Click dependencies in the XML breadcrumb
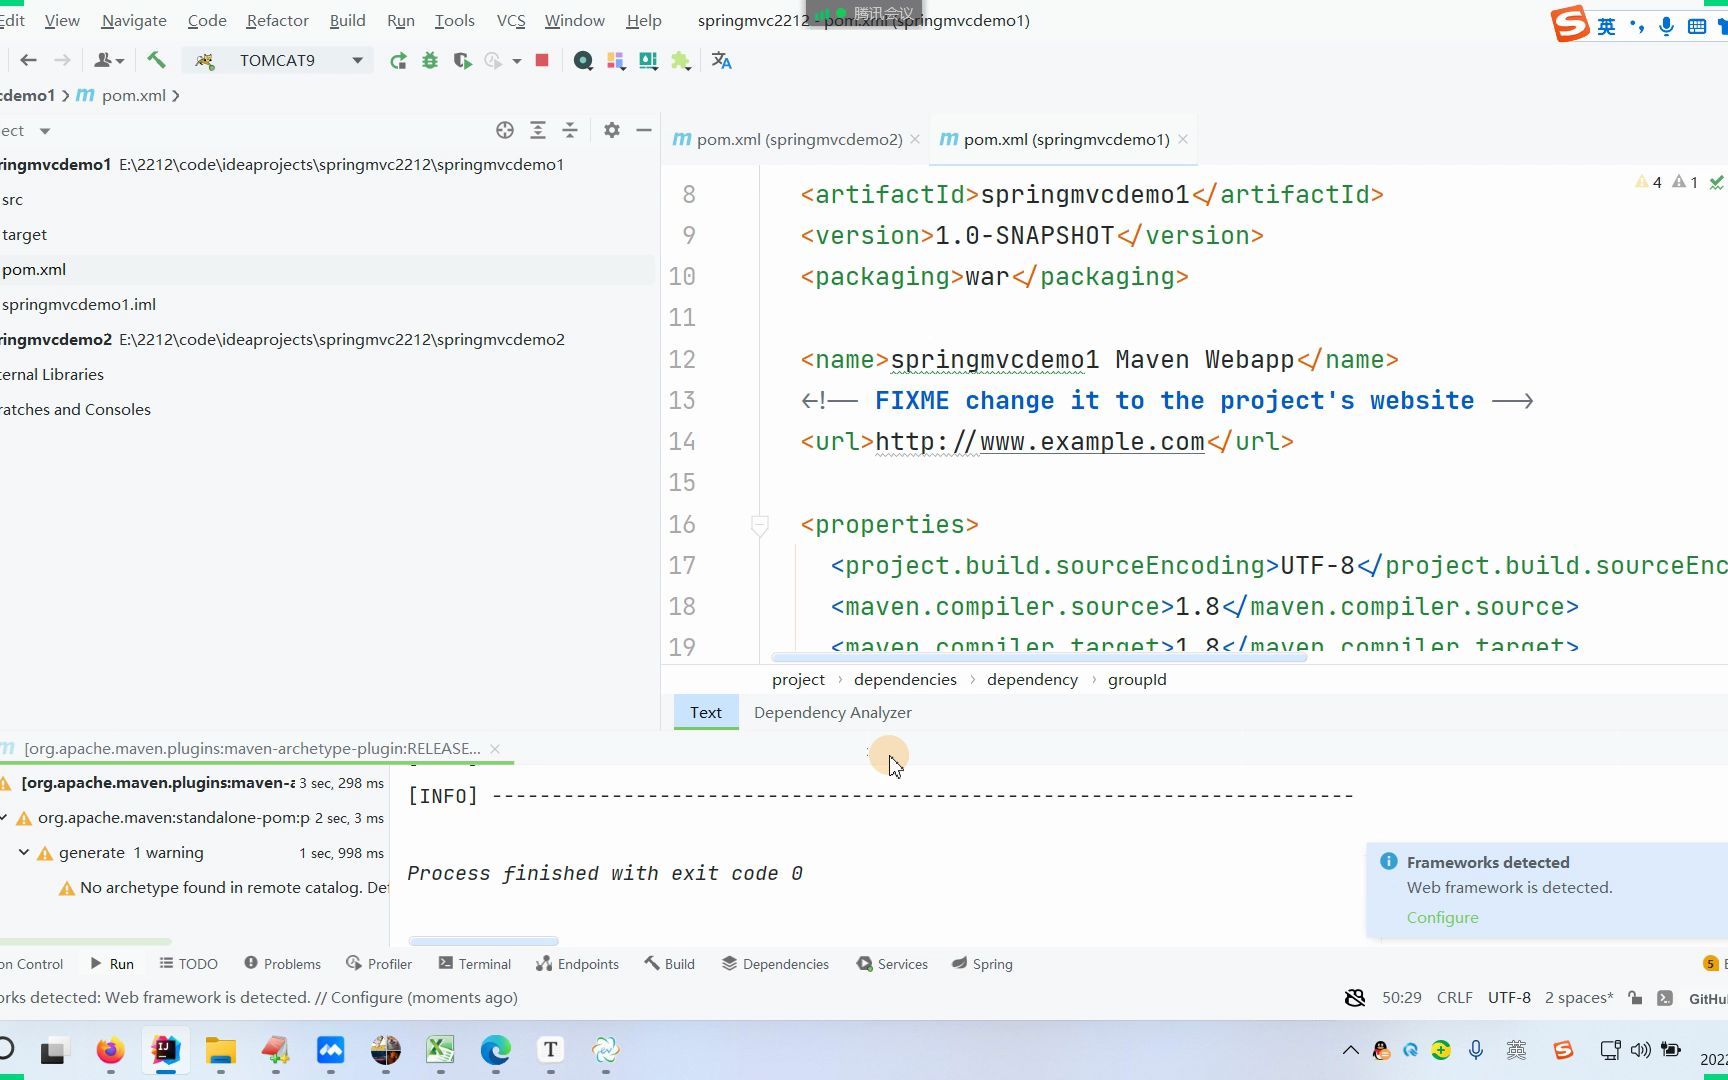 [x=905, y=679]
